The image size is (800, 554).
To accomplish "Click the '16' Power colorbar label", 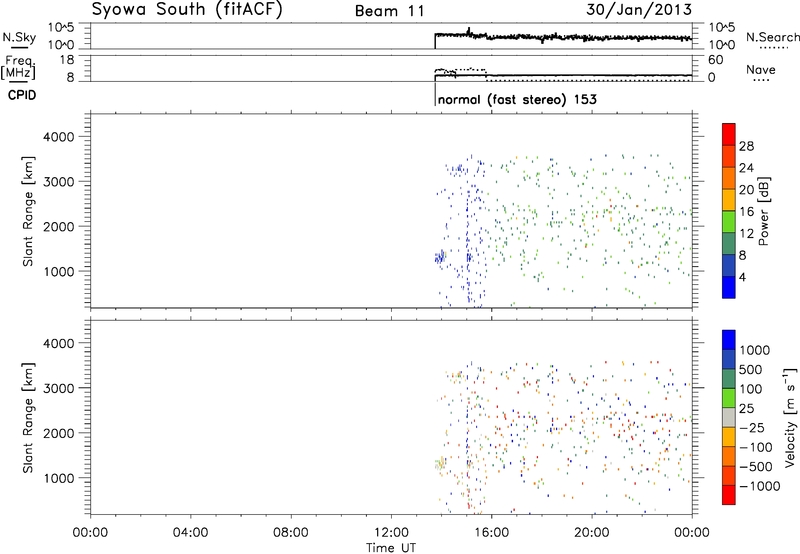I will [x=746, y=212].
